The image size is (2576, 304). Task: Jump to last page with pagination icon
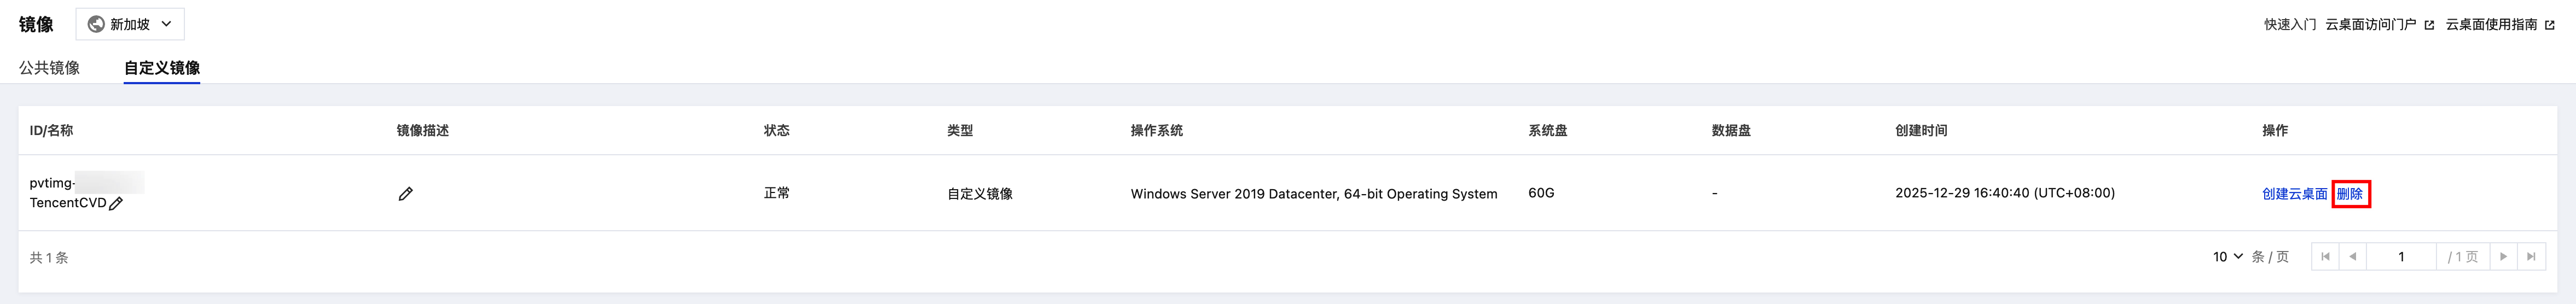click(x=2530, y=257)
